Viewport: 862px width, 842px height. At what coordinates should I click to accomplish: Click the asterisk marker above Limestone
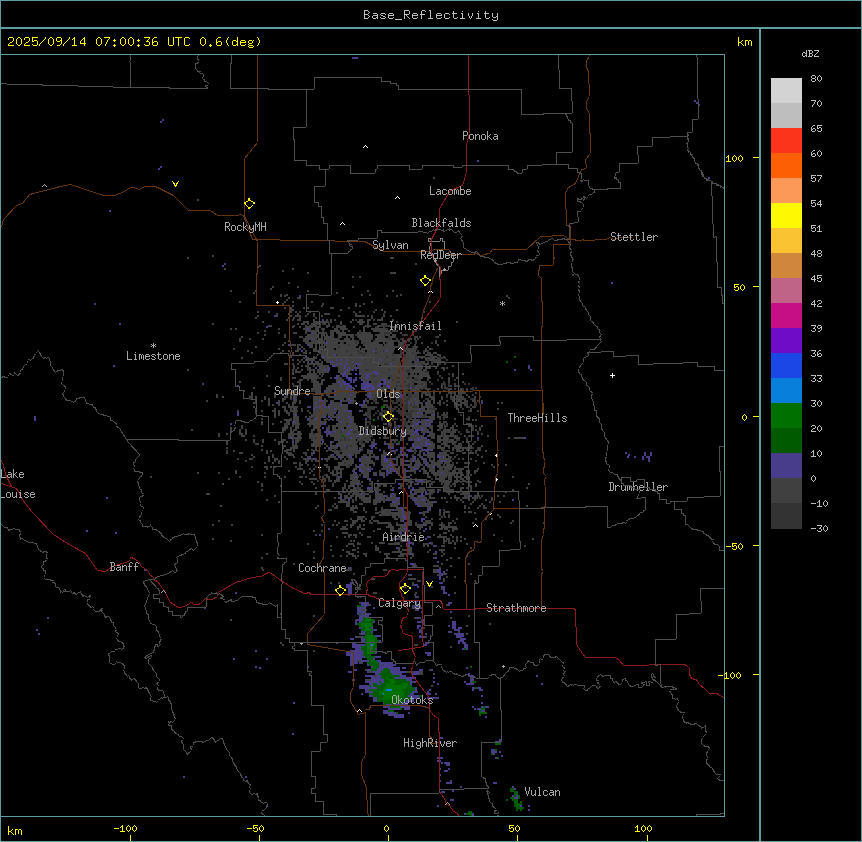point(153,345)
